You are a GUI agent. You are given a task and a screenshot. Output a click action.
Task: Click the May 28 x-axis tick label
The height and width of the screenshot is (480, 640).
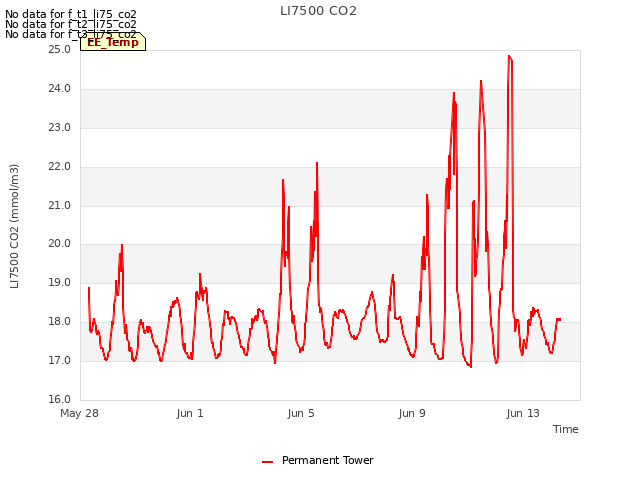pyautogui.click(x=80, y=413)
